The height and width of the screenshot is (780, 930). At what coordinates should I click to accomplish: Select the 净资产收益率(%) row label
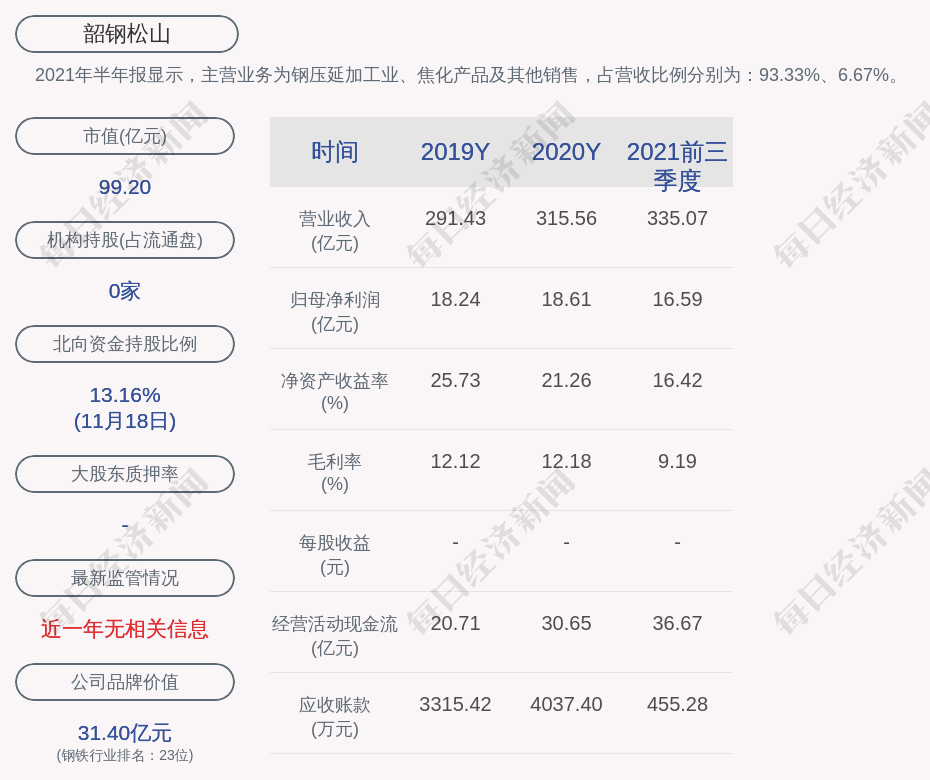tap(335, 391)
